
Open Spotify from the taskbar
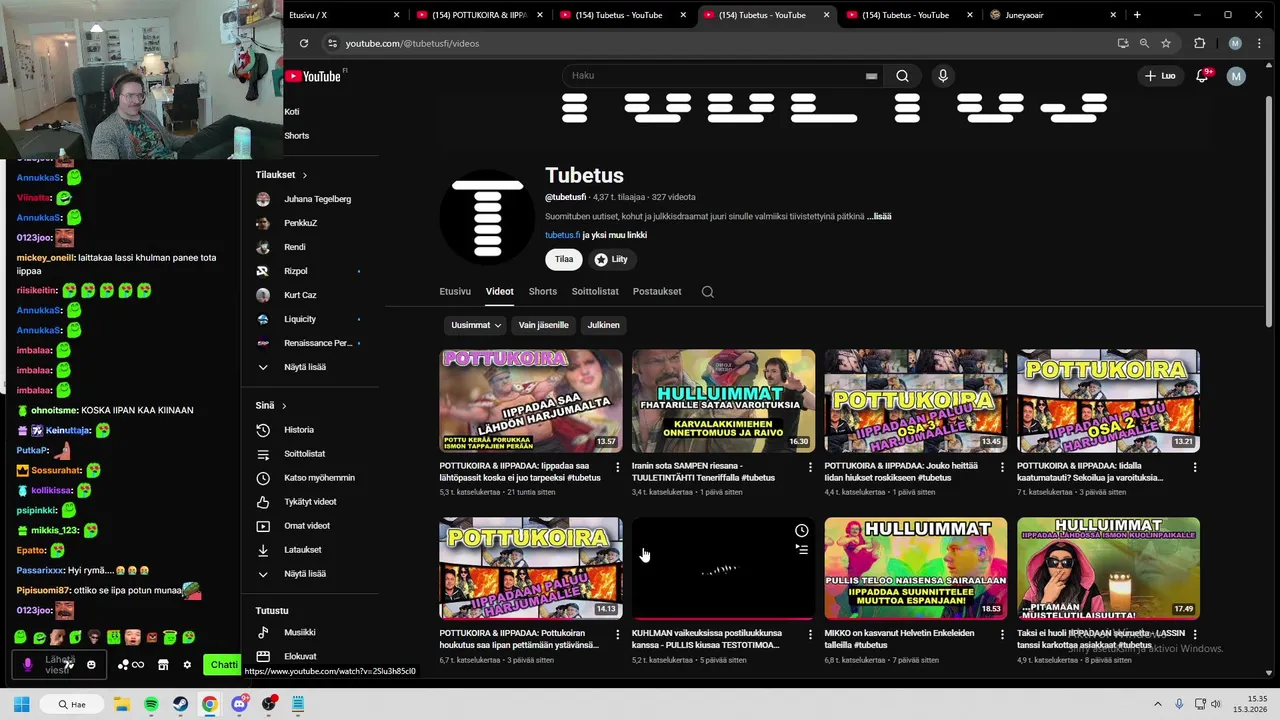pos(151,704)
